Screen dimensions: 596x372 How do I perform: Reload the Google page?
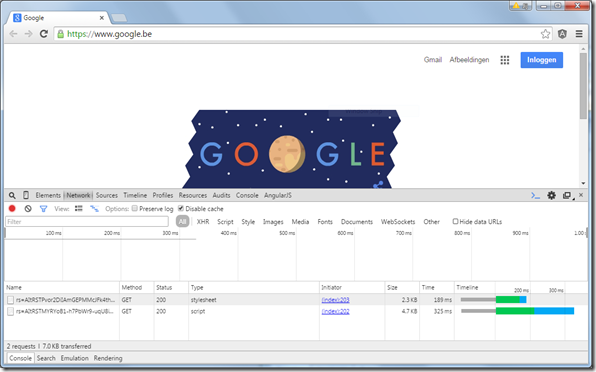44,34
